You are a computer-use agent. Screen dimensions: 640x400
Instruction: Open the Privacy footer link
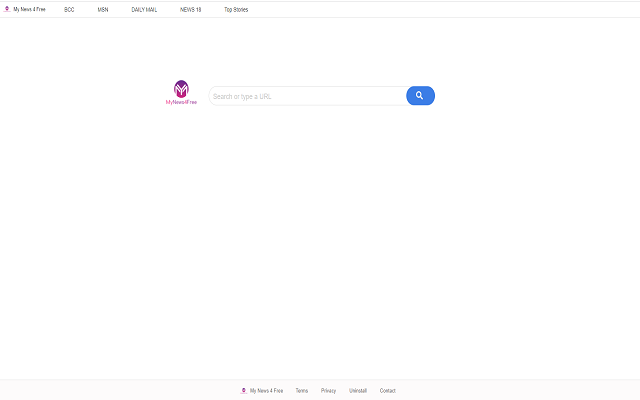(328, 391)
